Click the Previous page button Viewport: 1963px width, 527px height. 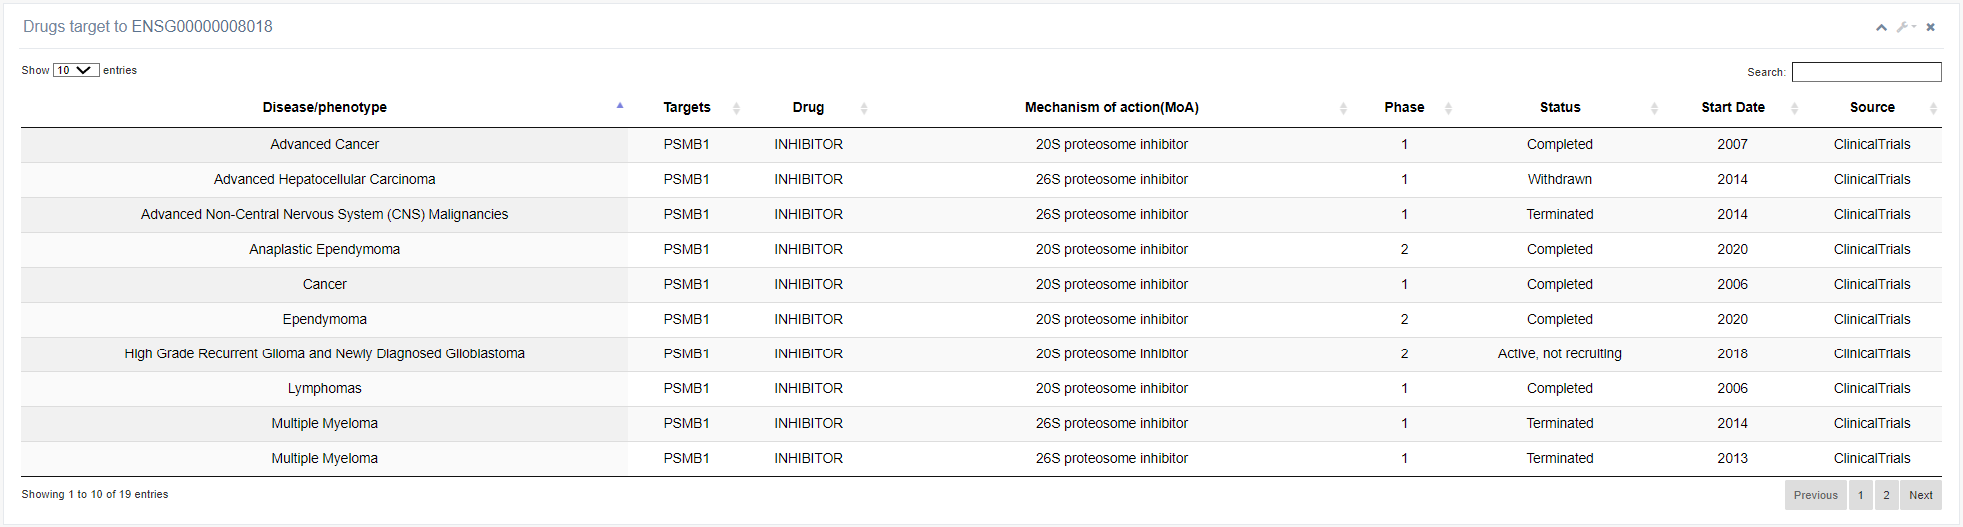point(1815,495)
